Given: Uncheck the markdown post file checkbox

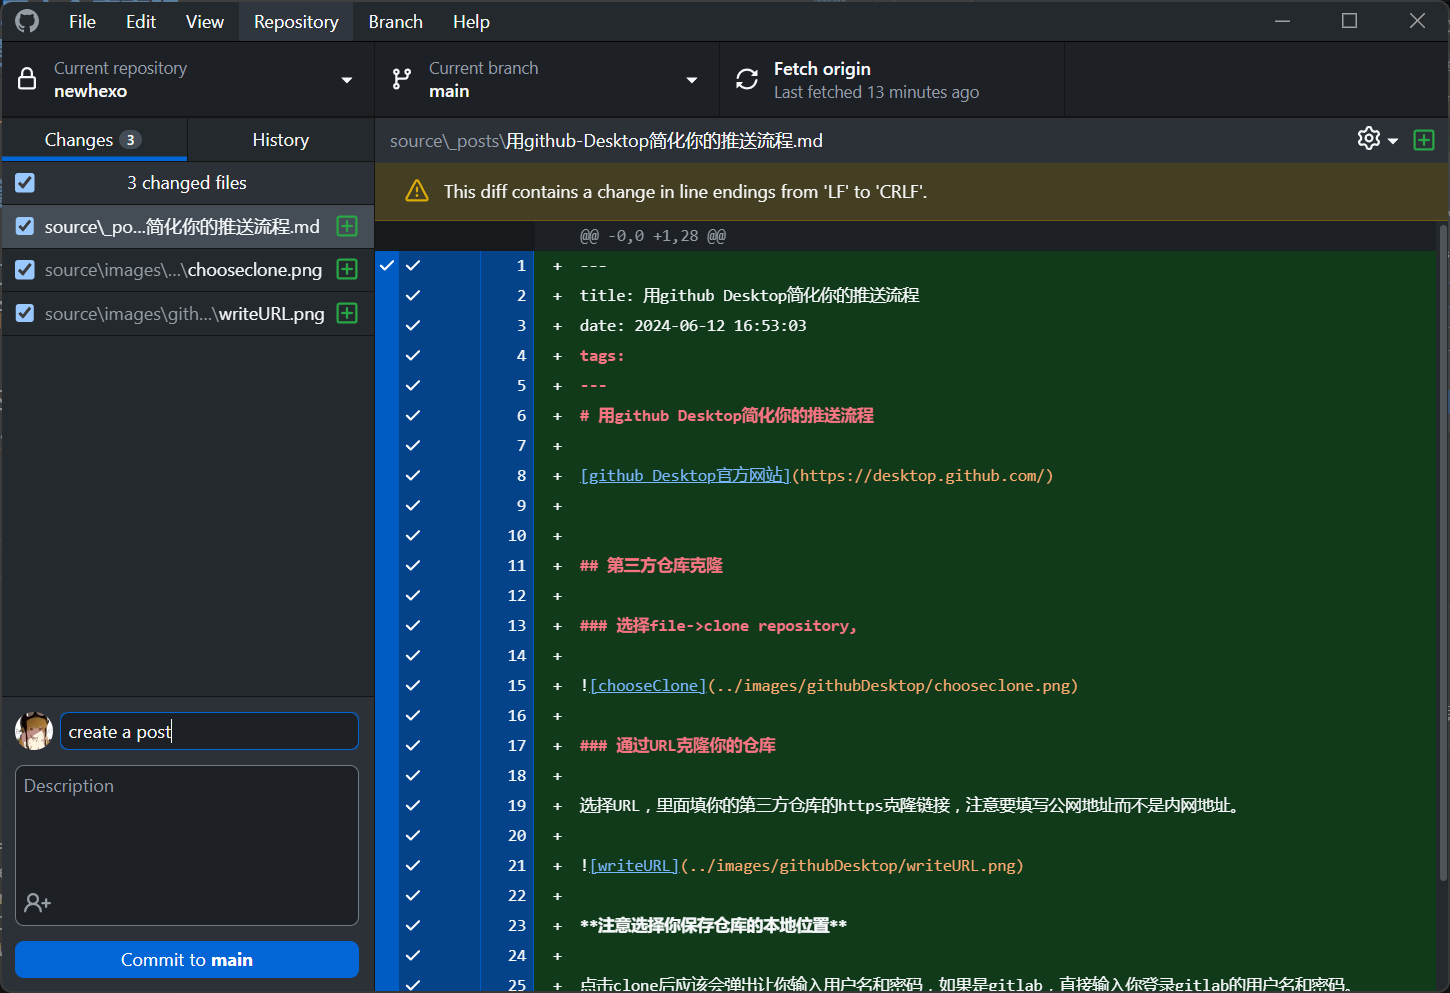Looking at the screenshot, I should pos(25,226).
